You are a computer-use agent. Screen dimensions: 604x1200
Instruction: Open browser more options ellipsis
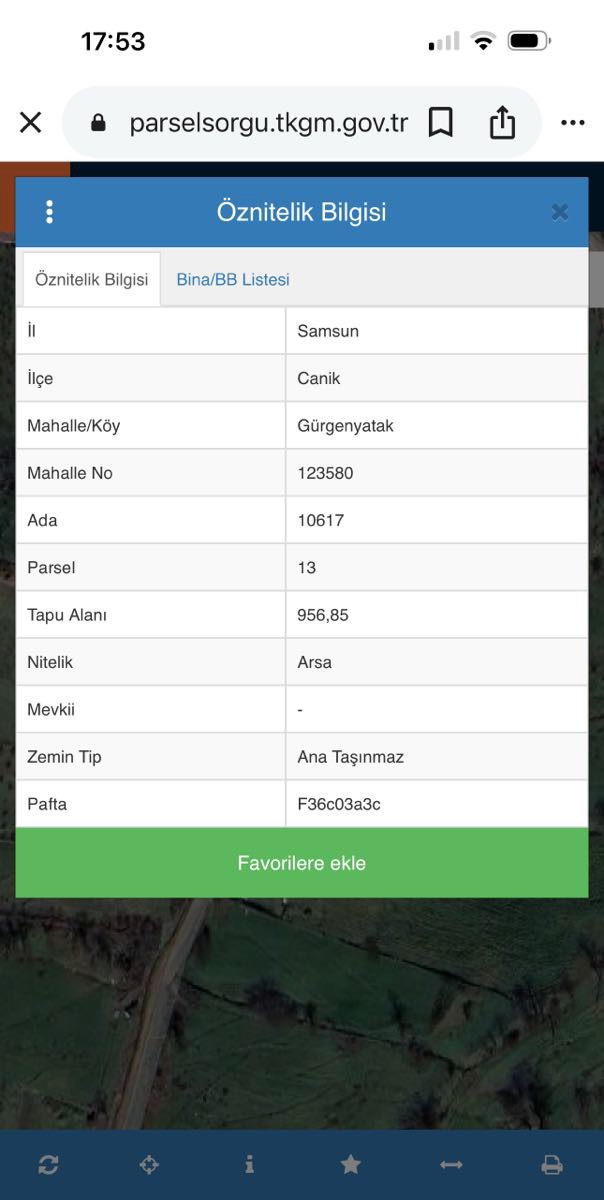[x=572, y=123]
